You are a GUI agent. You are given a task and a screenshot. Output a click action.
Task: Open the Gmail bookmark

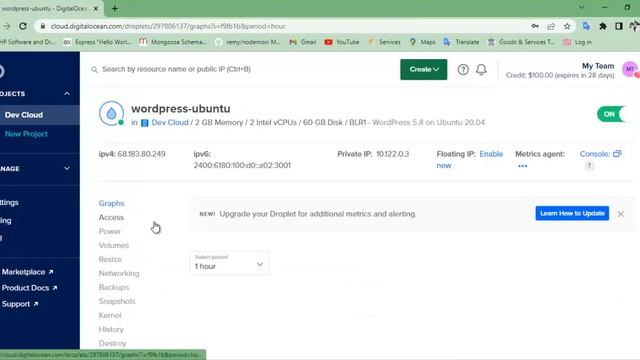tap(302, 42)
